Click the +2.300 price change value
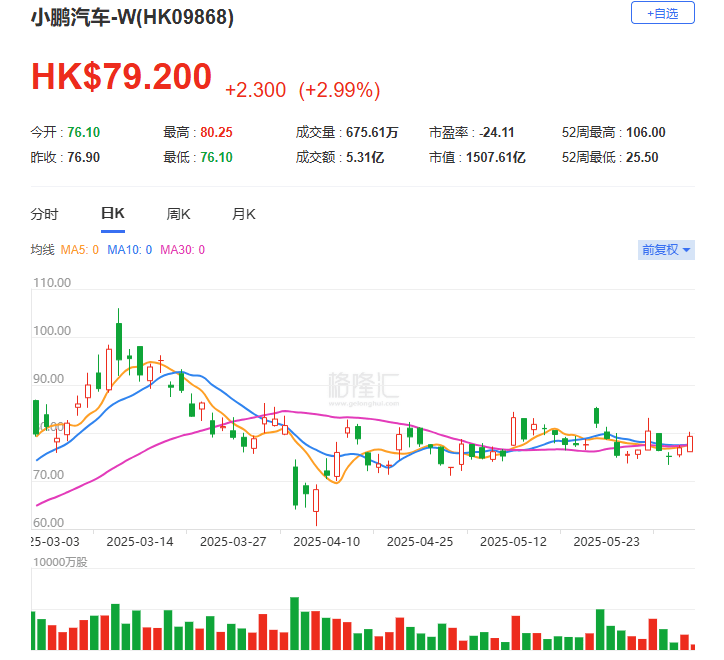Viewport: 724px width, 660px height. point(255,90)
